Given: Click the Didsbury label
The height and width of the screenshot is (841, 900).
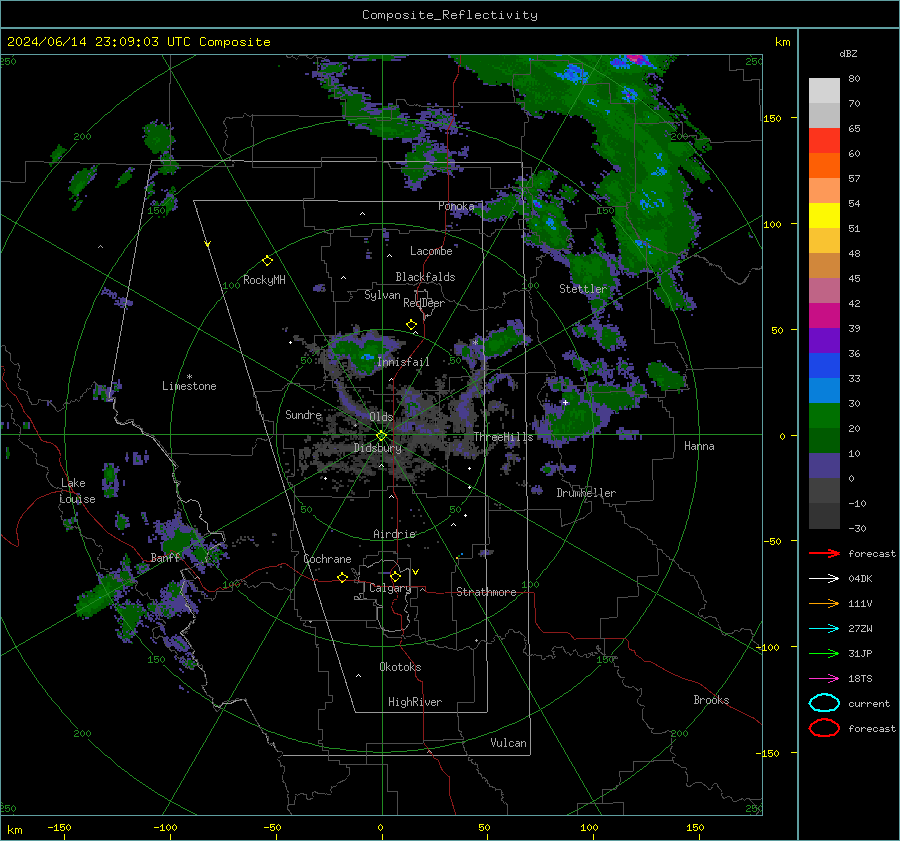Looking at the screenshot, I should click(378, 448).
